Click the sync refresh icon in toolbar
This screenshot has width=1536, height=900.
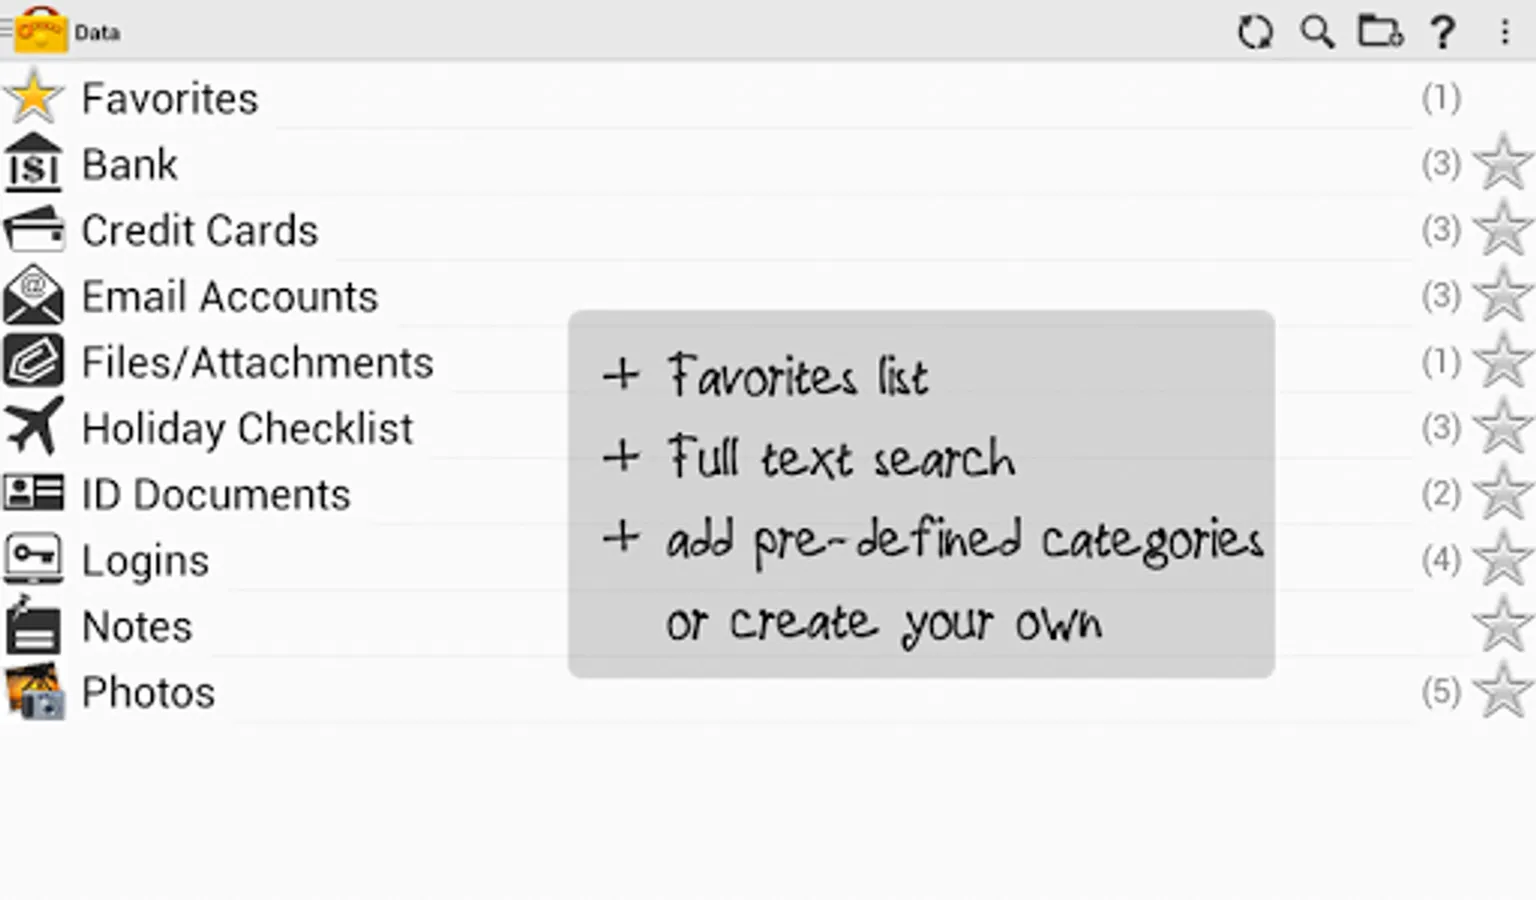click(1255, 32)
